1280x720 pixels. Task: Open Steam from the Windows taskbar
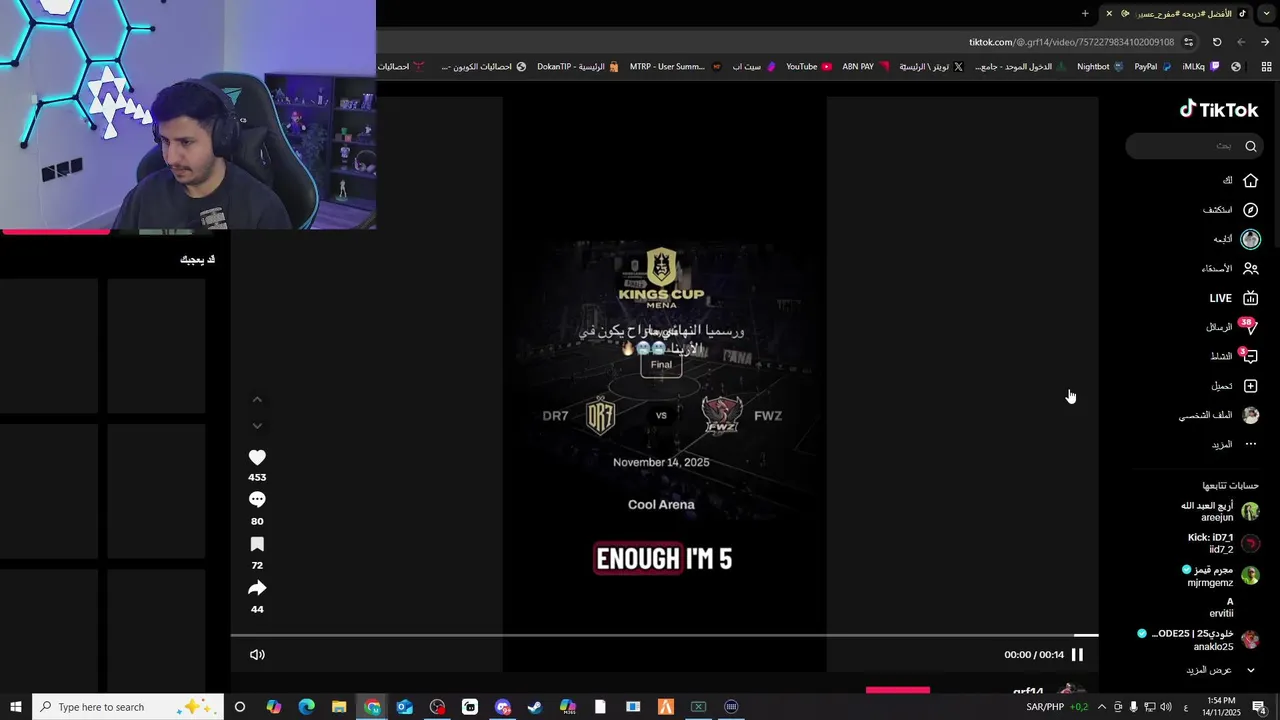point(535,707)
